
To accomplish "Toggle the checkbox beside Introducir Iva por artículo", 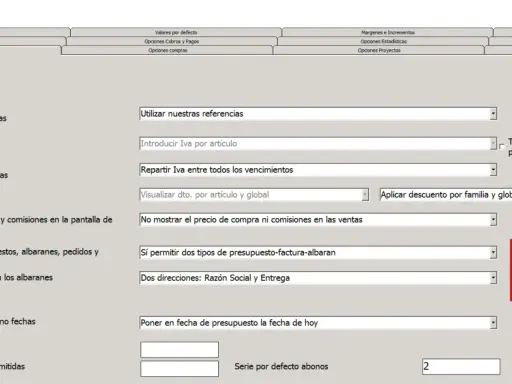I will tap(502, 146).
